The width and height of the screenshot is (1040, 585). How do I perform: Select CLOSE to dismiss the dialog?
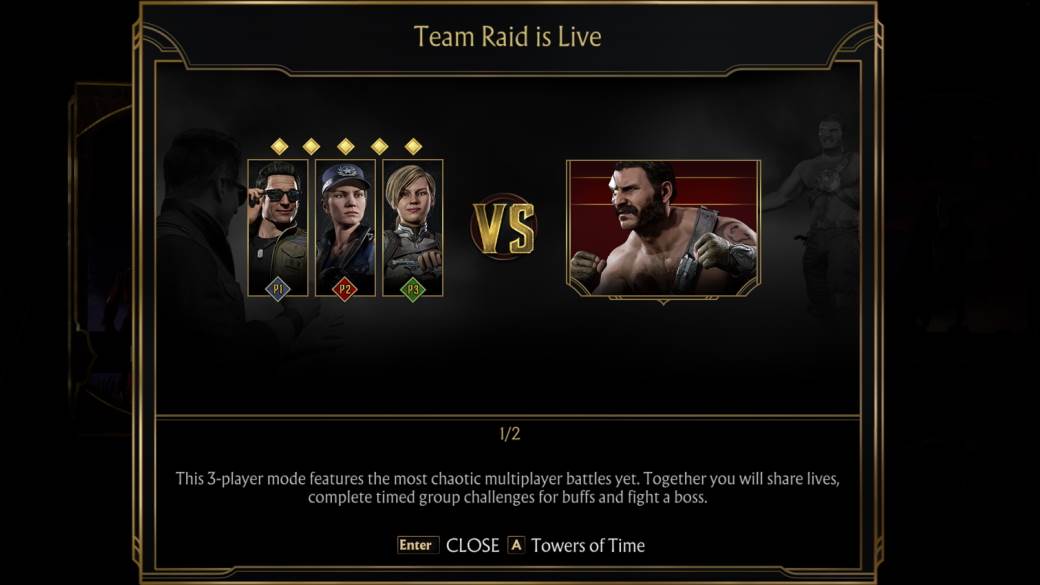[x=472, y=545]
